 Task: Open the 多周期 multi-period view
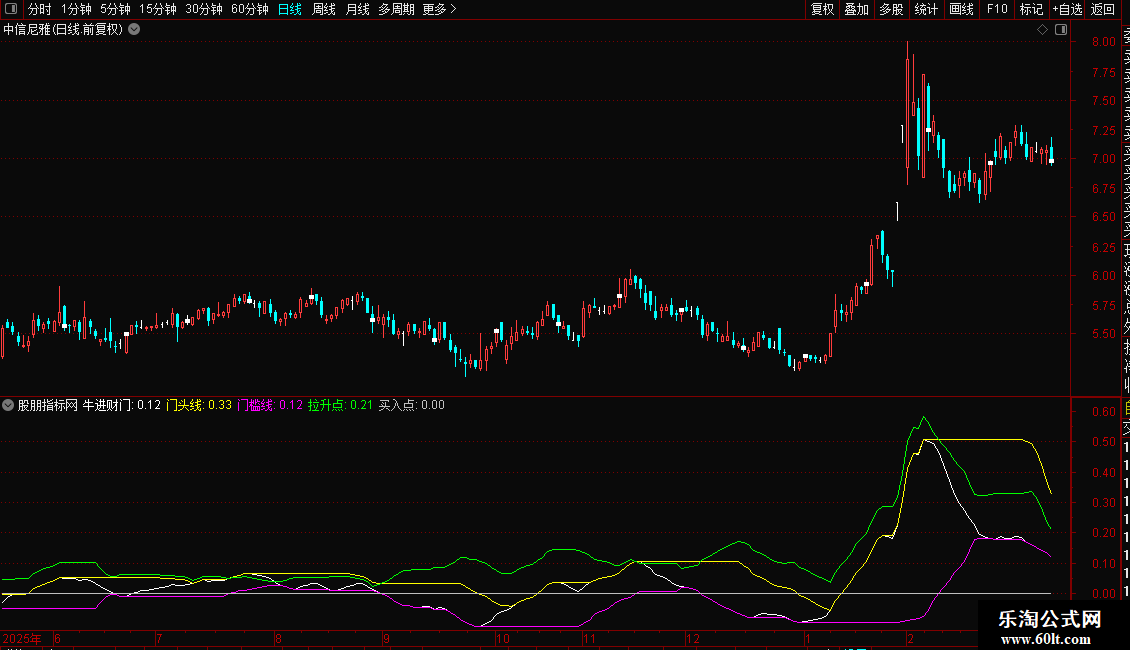tap(396, 10)
